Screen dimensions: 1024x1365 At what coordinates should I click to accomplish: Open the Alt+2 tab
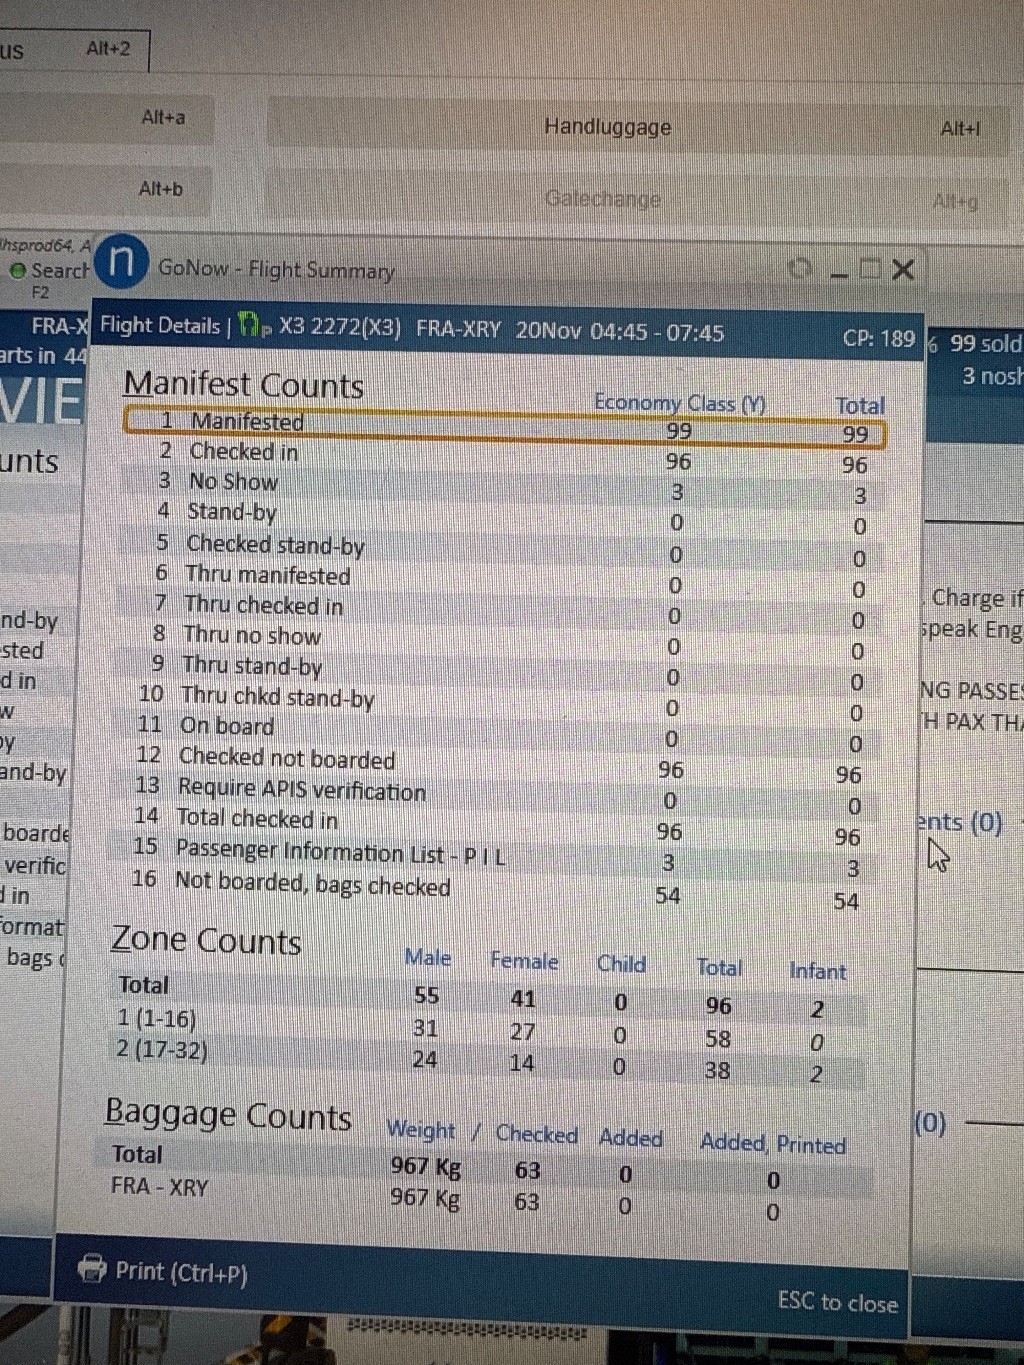[107, 49]
